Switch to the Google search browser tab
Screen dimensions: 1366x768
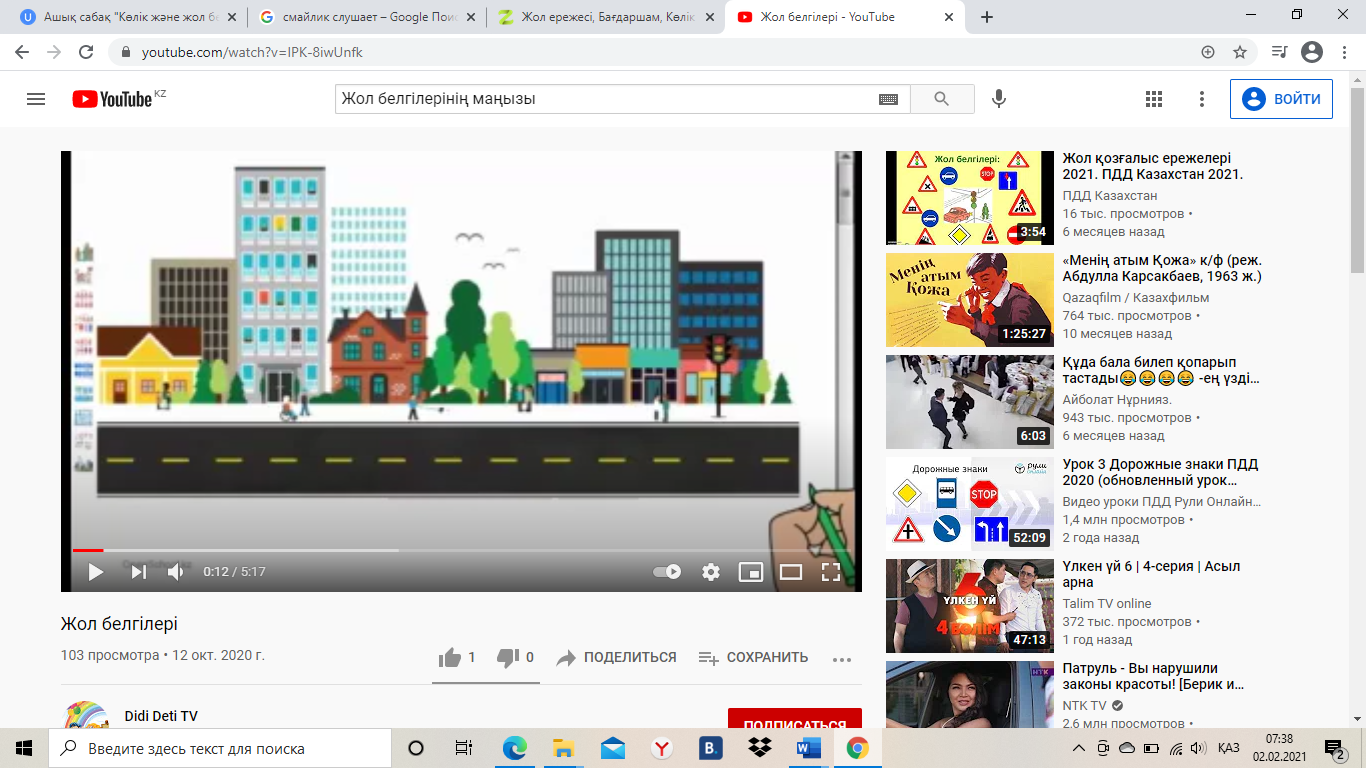360,17
